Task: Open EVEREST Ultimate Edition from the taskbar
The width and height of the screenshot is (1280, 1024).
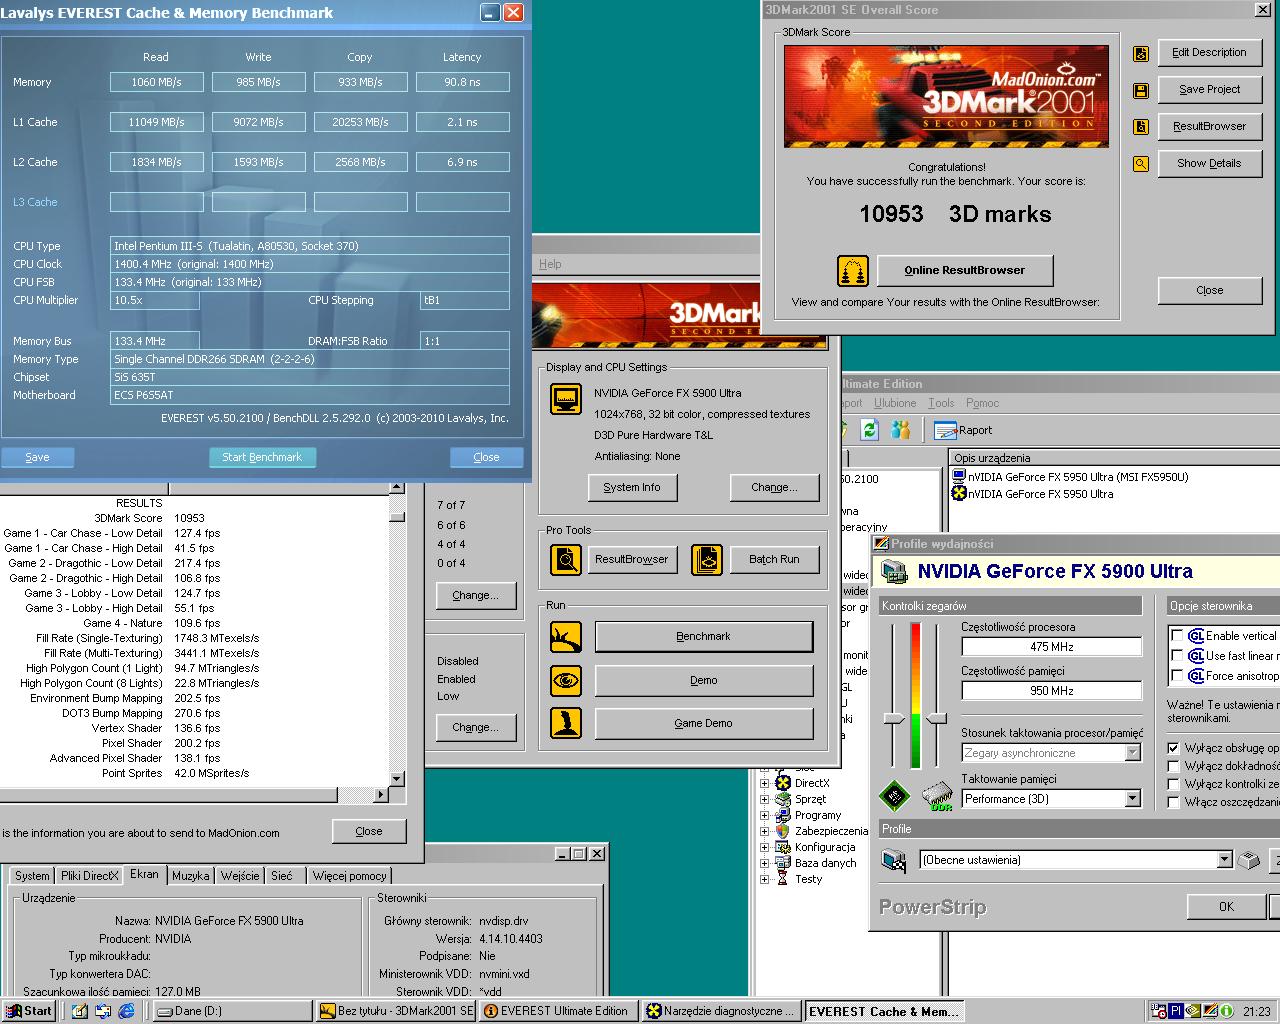Action: click(x=559, y=1011)
